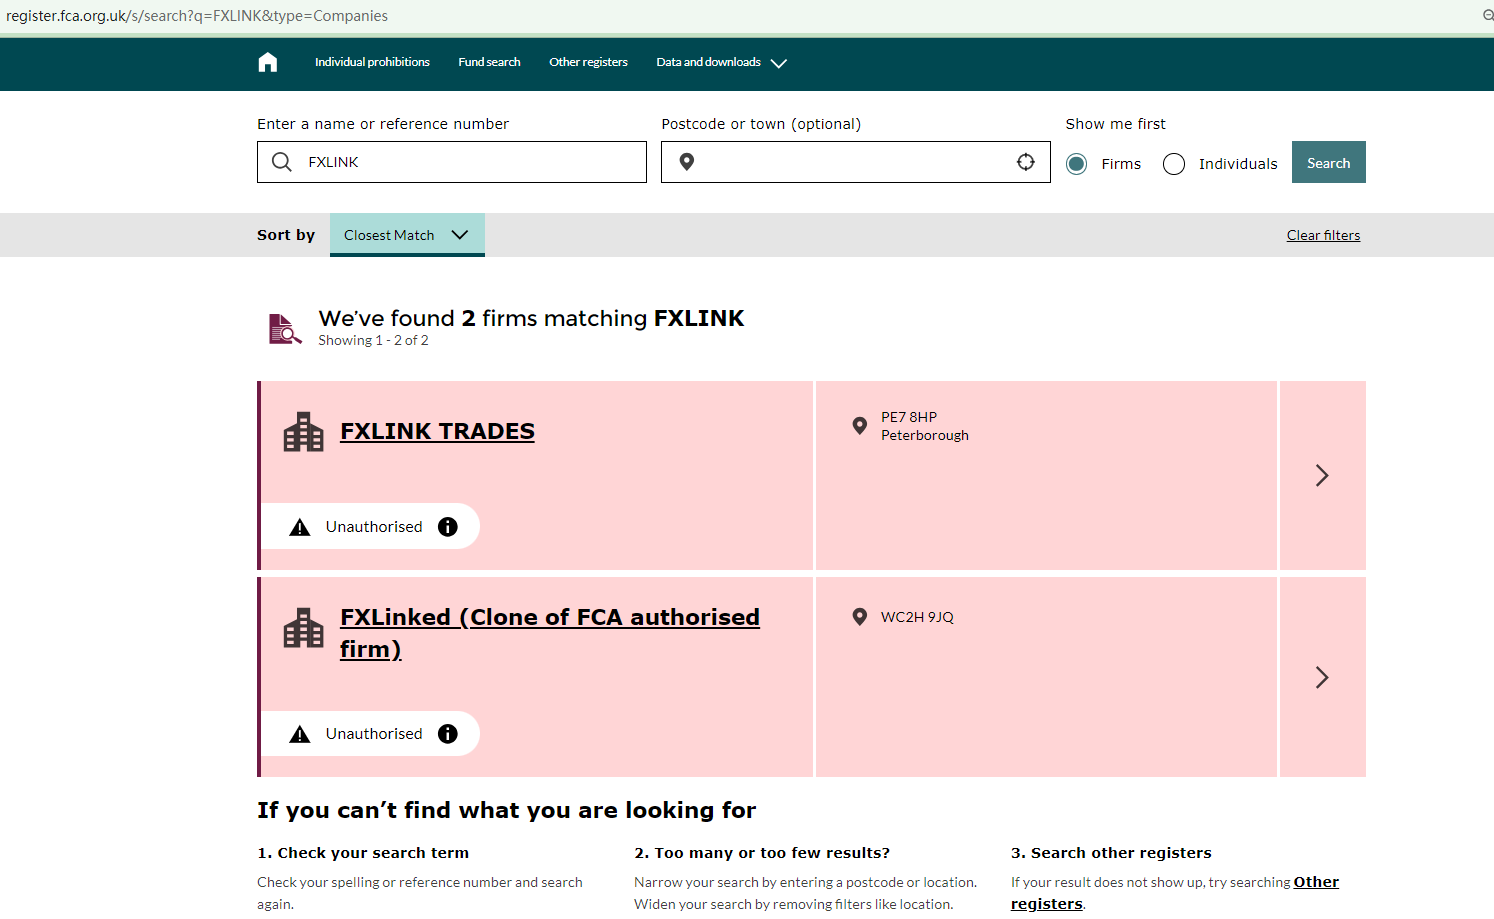This screenshot has height=919, width=1494.
Task: Select the Individuals radio button
Action: 1174,164
